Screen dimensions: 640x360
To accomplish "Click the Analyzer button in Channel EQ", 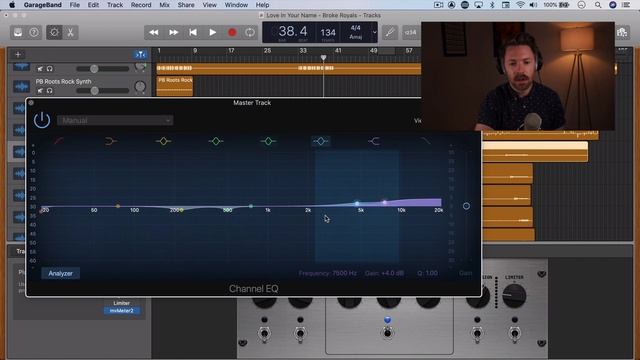I will (x=60, y=273).
